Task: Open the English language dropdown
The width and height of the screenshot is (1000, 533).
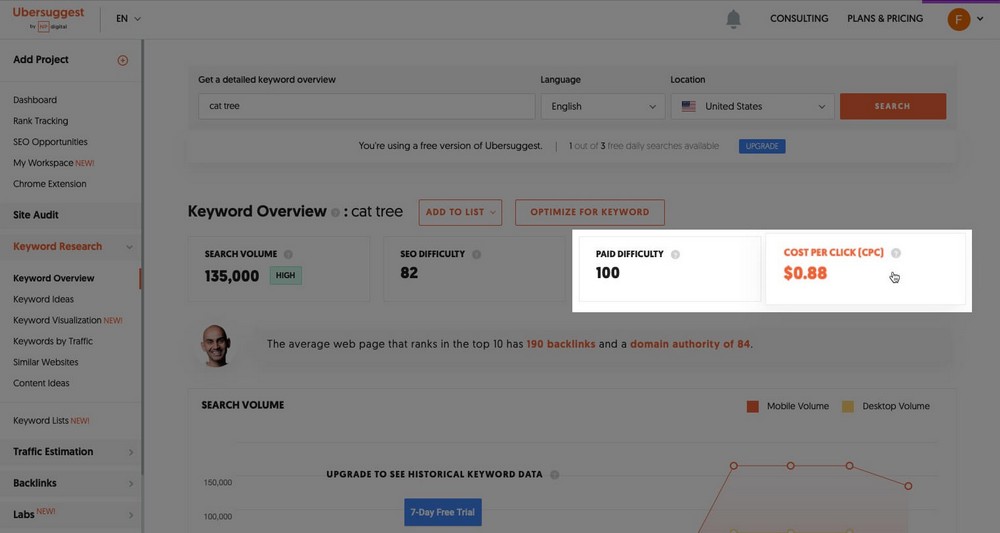Action: [x=603, y=106]
